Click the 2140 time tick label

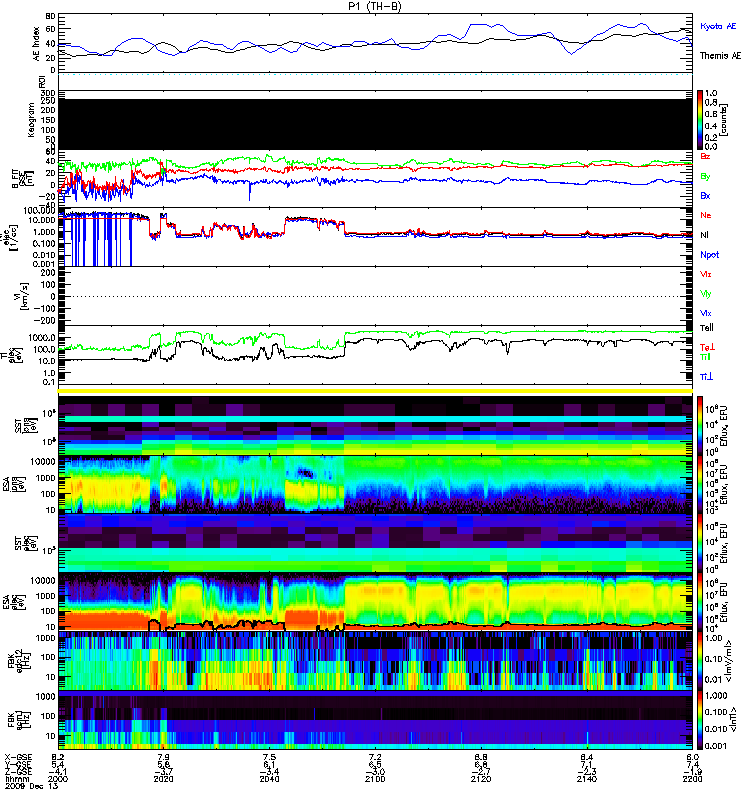pos(586,779)
